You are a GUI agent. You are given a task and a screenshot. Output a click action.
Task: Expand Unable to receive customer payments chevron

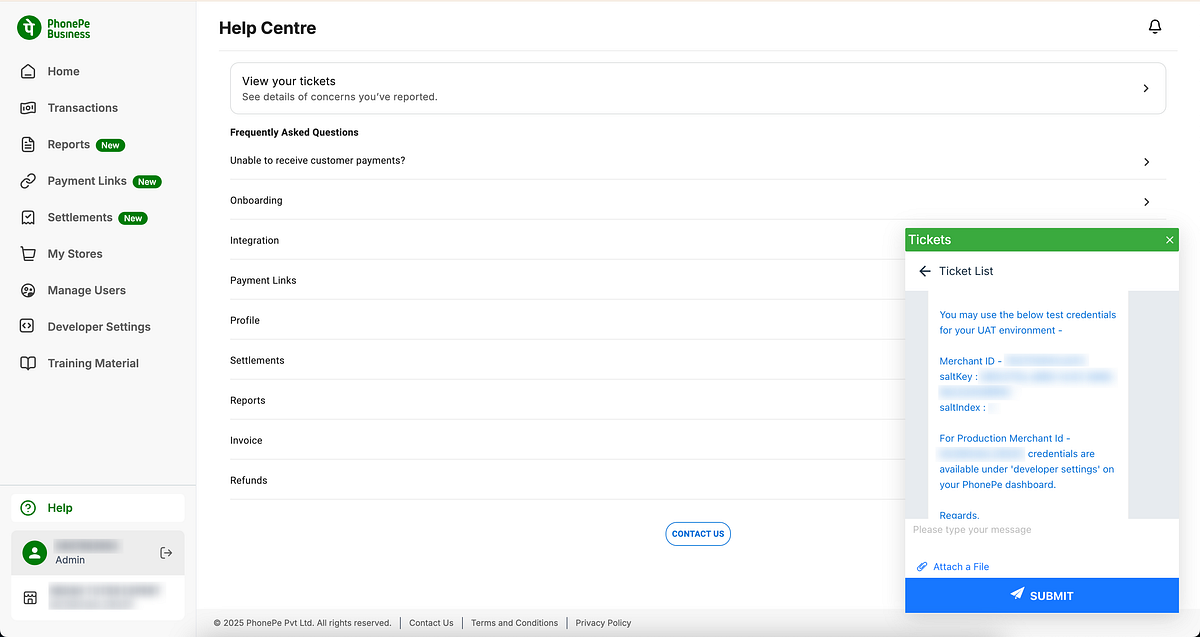click(x=1146, y=161)
